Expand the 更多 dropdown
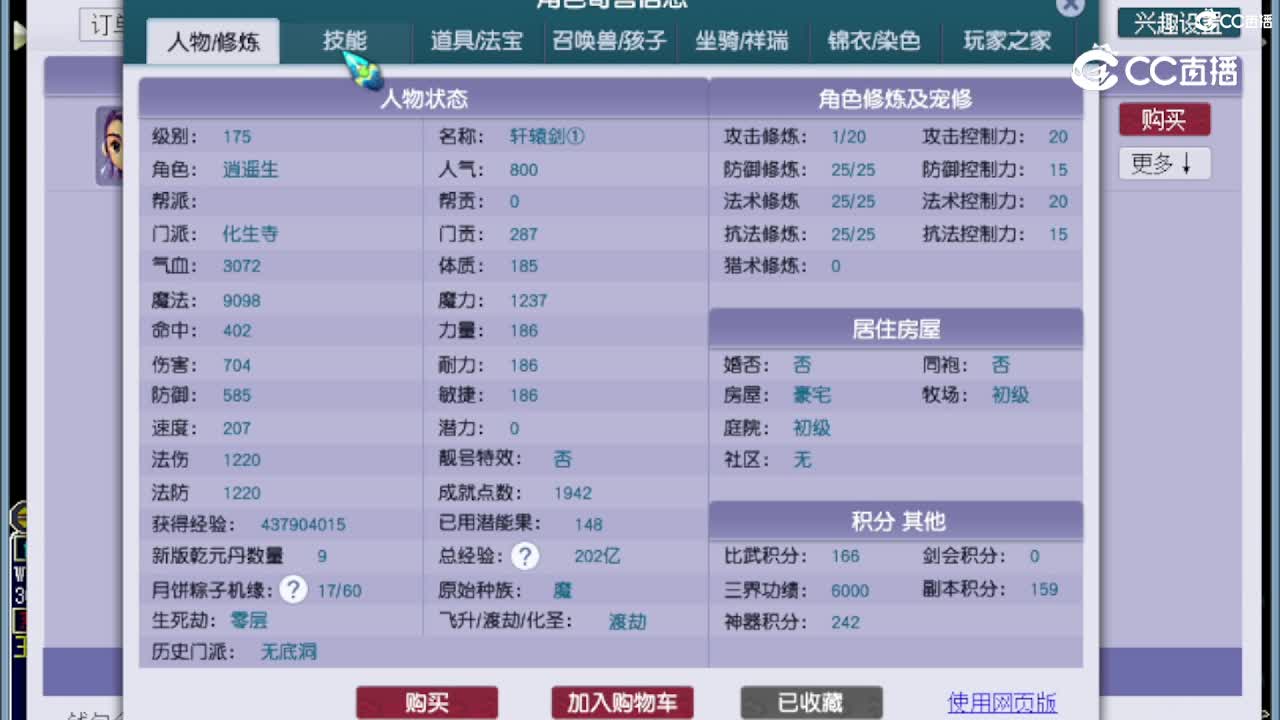1280x720 pixels. (1163, 164)
